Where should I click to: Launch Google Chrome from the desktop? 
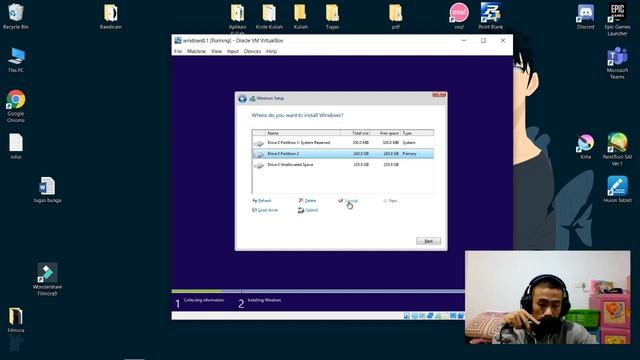coord(16,106)
